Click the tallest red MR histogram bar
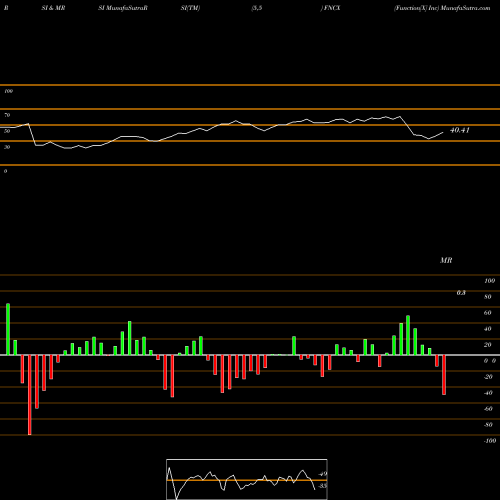The image size is (500, 500). (x=30, y=395)
